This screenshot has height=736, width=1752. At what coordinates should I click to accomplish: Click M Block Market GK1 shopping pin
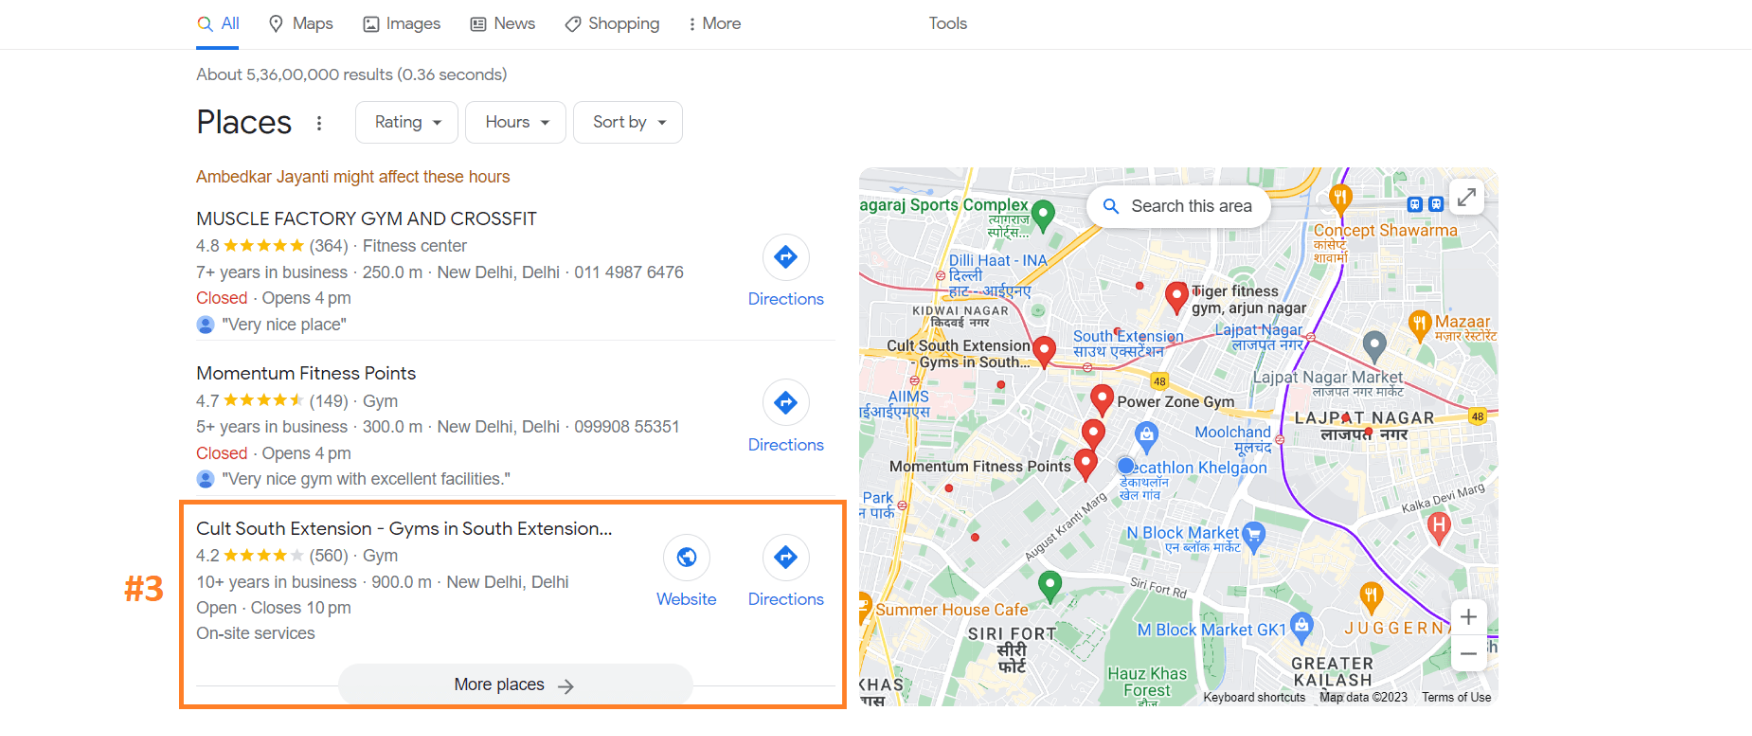(x=1301, y=627)
